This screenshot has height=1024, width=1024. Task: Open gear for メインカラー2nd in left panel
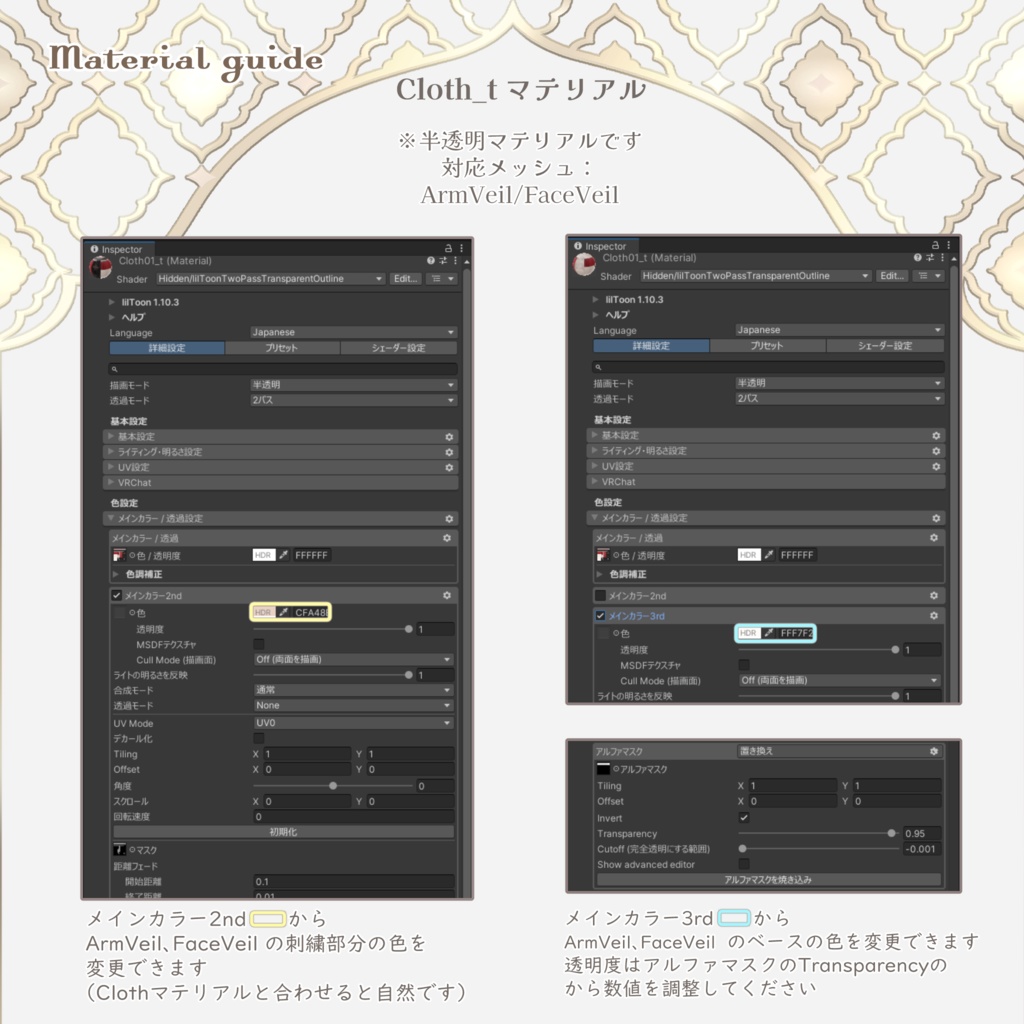(x=447, y=596)
